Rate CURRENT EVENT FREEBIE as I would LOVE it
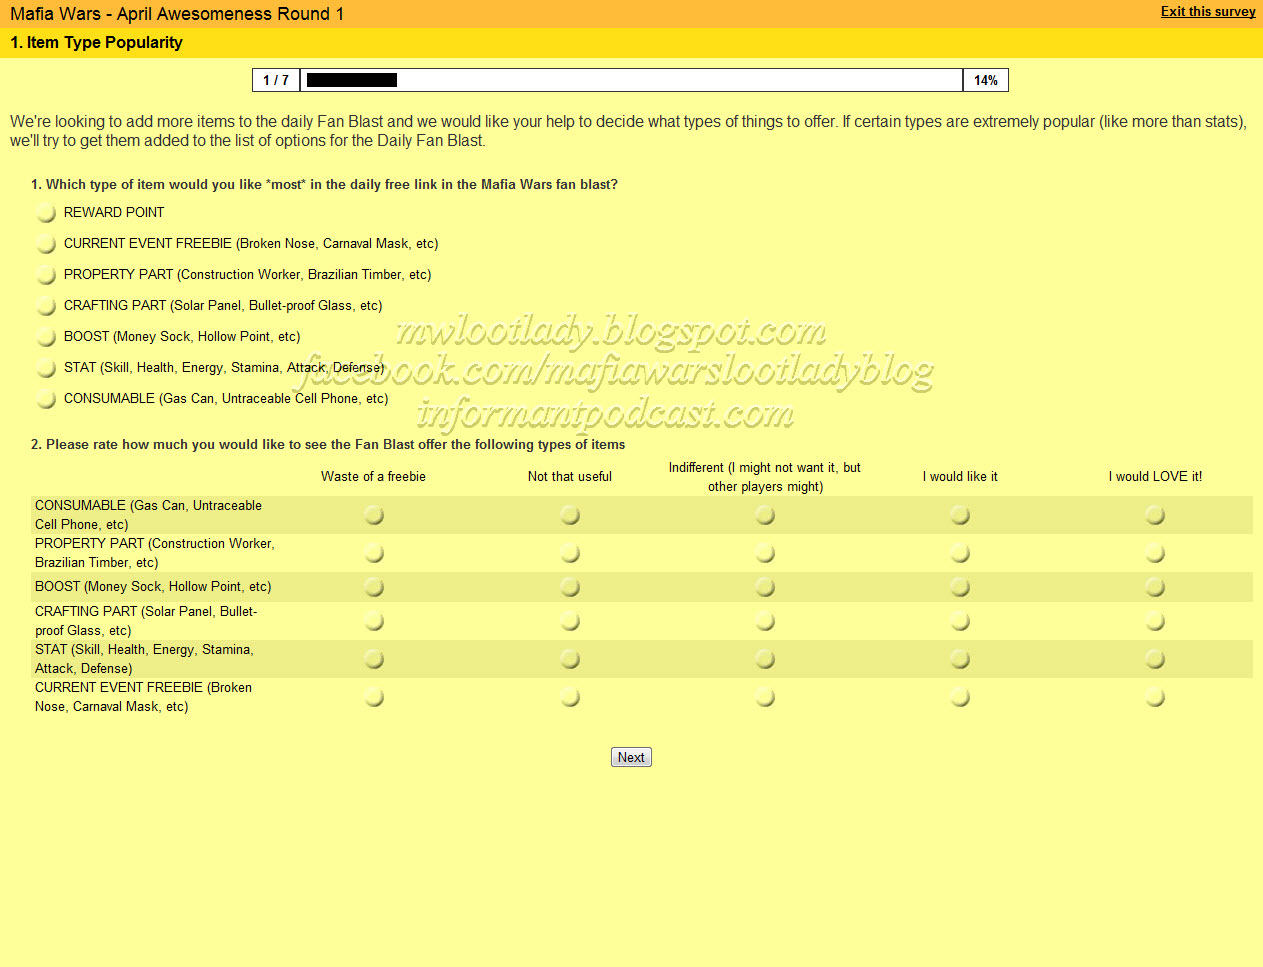The height and width of the screenshot is (967, 1263). (1155, 697)
